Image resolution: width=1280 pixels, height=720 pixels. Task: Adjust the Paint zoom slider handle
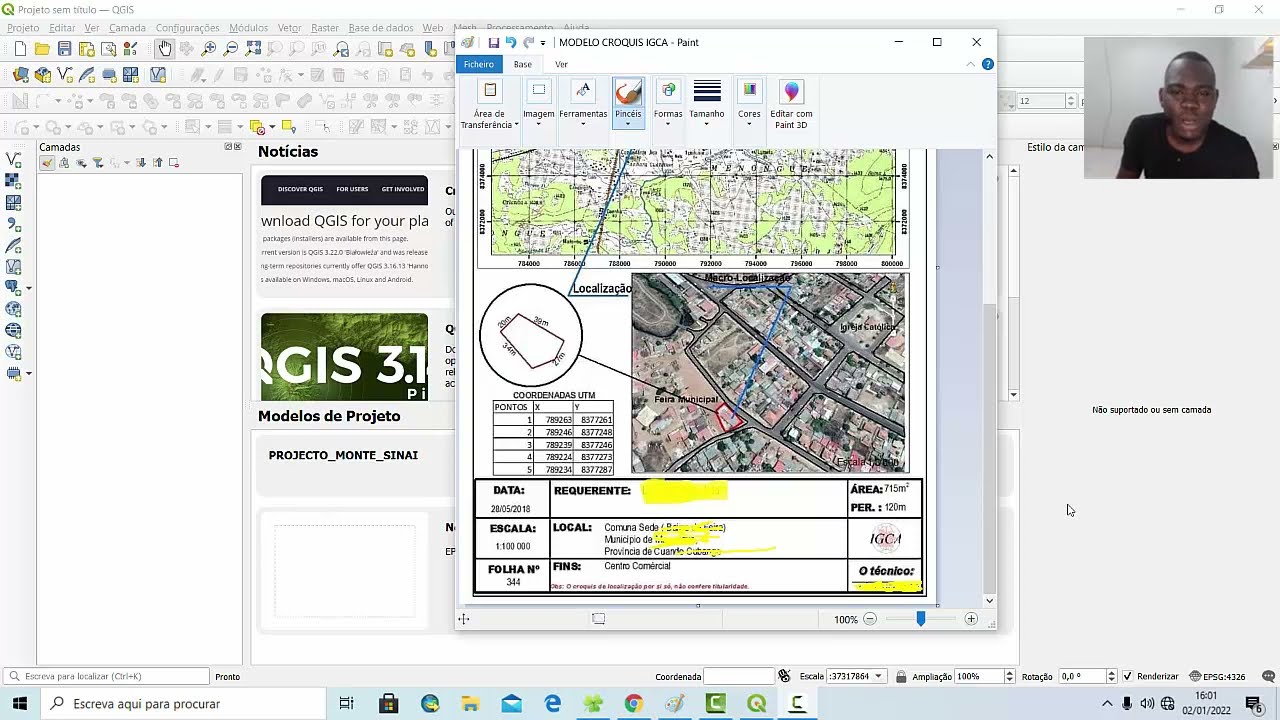[x=921, y=620]
